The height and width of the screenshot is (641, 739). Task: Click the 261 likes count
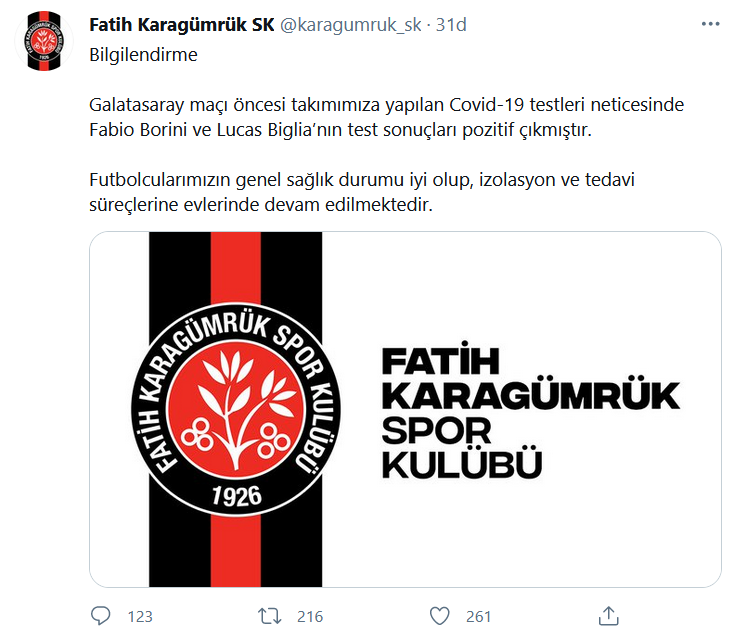click(x=478, y=616)
